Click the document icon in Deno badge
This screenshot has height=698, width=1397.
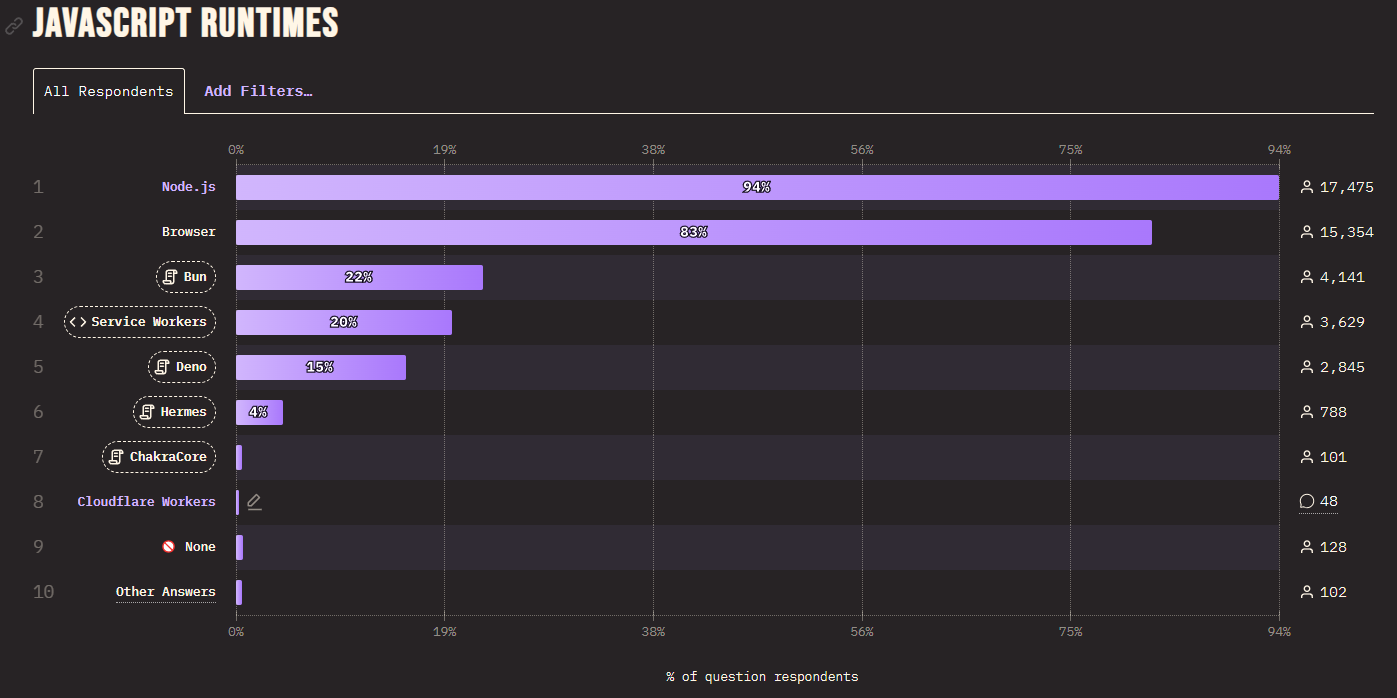coord(162,367)
